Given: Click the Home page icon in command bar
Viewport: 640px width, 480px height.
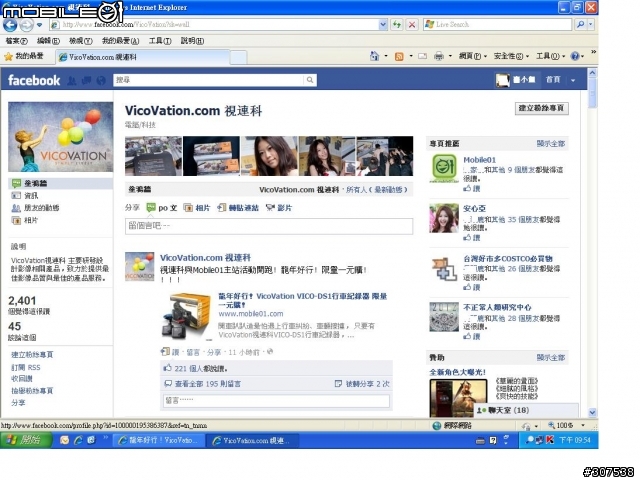Looking at the screenshot, I should pos(374,56).
